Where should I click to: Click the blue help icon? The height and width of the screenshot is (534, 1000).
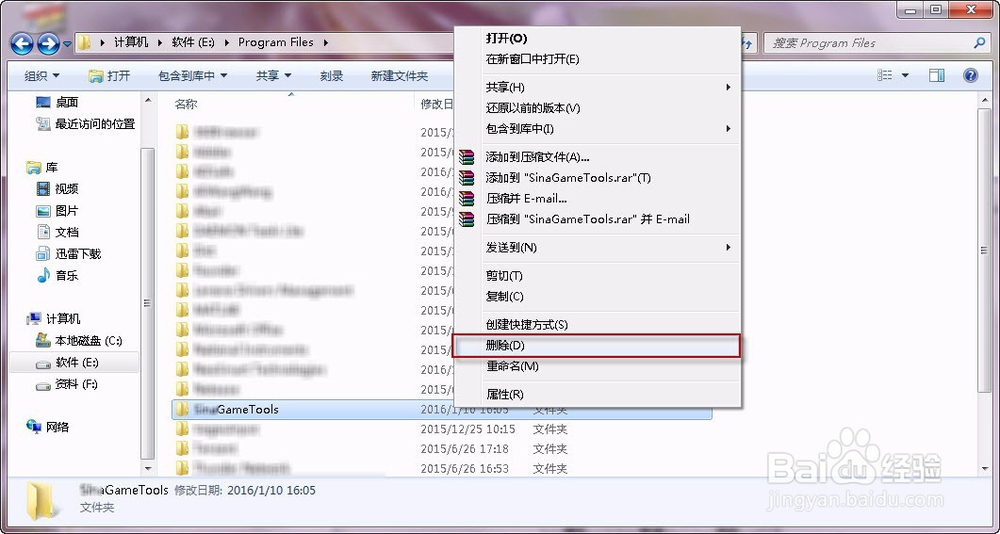[970, 76]
